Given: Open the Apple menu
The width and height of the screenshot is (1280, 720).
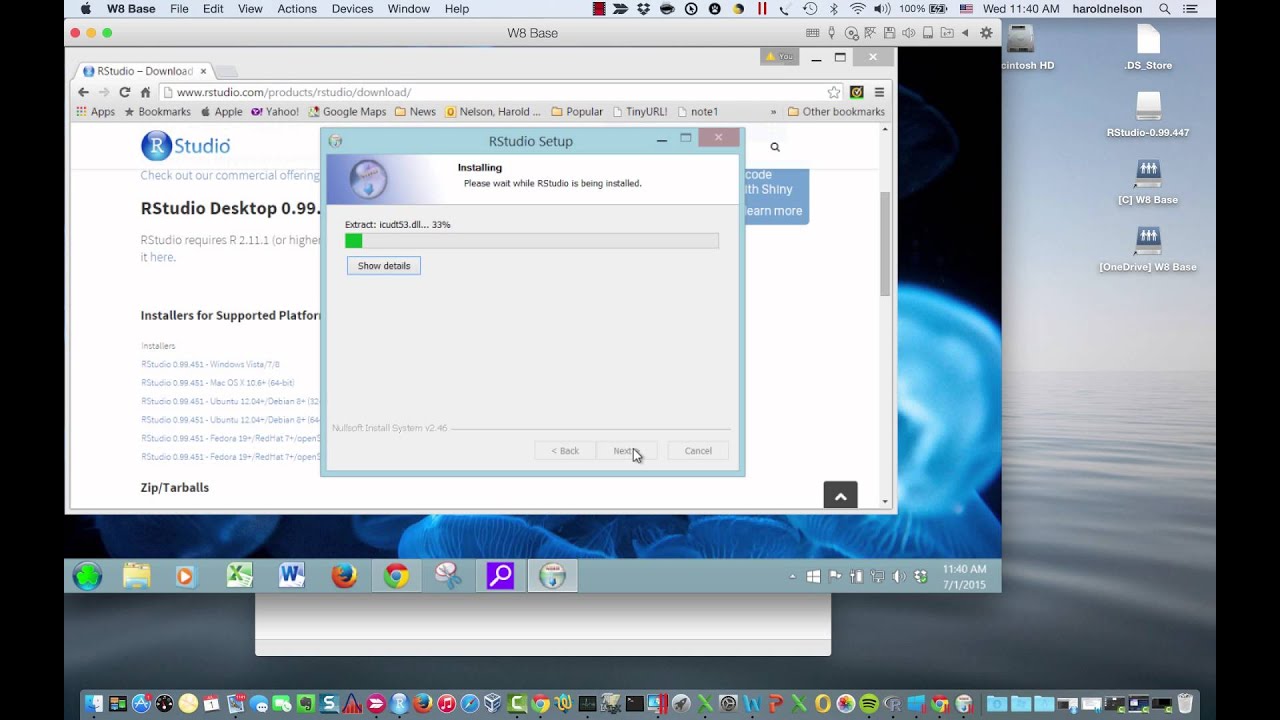Looking at the screenshot, I should (85, 9).
